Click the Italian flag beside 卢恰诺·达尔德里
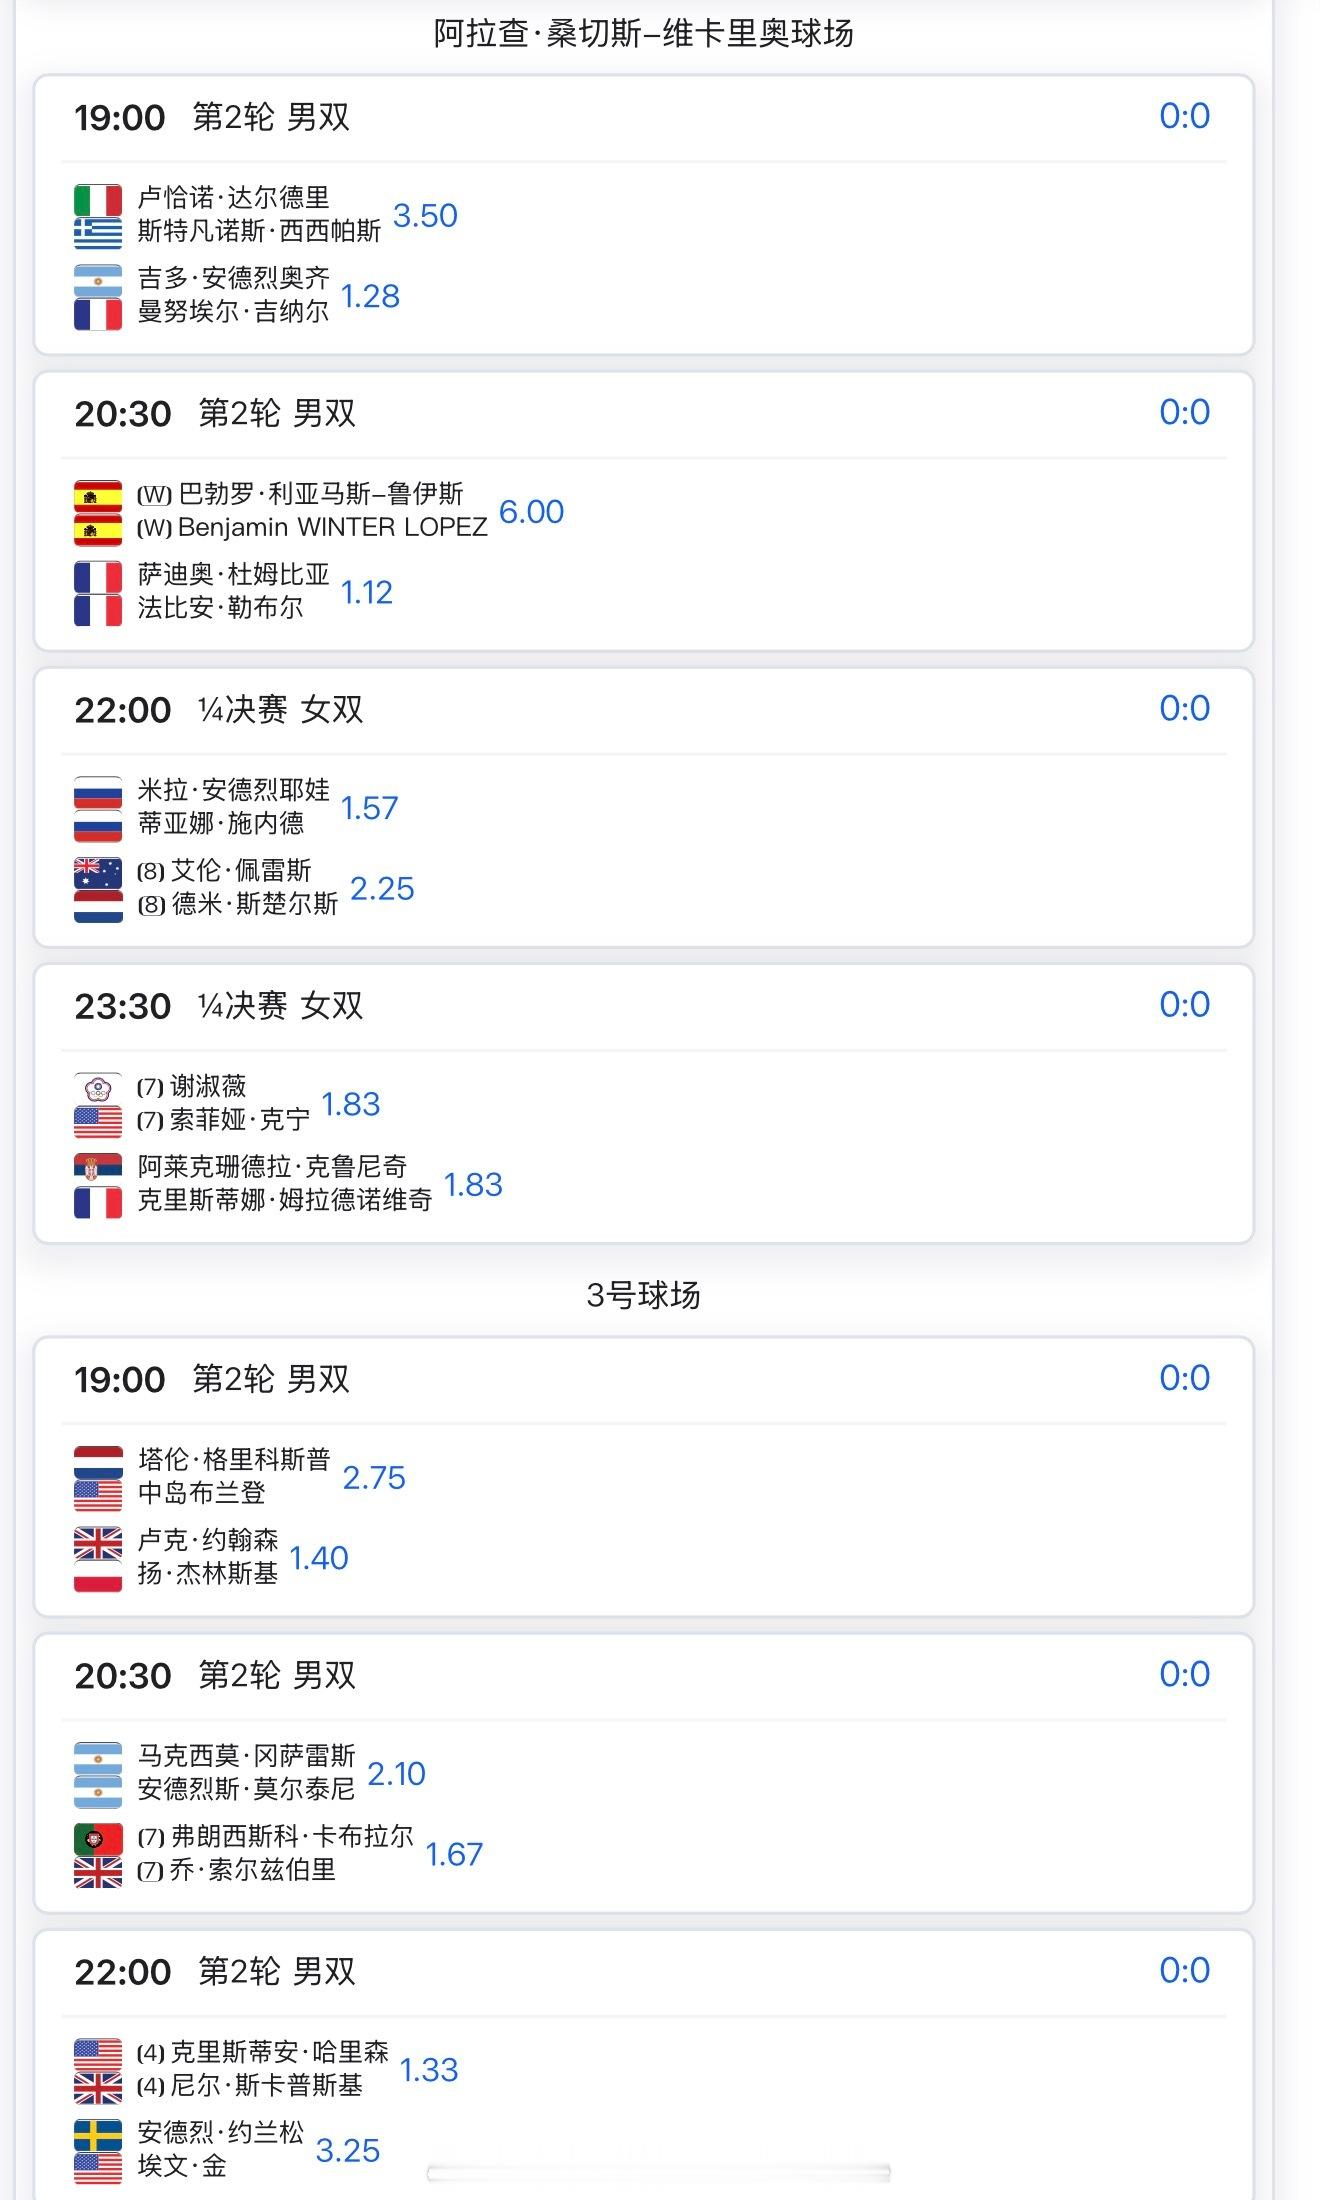 coord(98,199)
